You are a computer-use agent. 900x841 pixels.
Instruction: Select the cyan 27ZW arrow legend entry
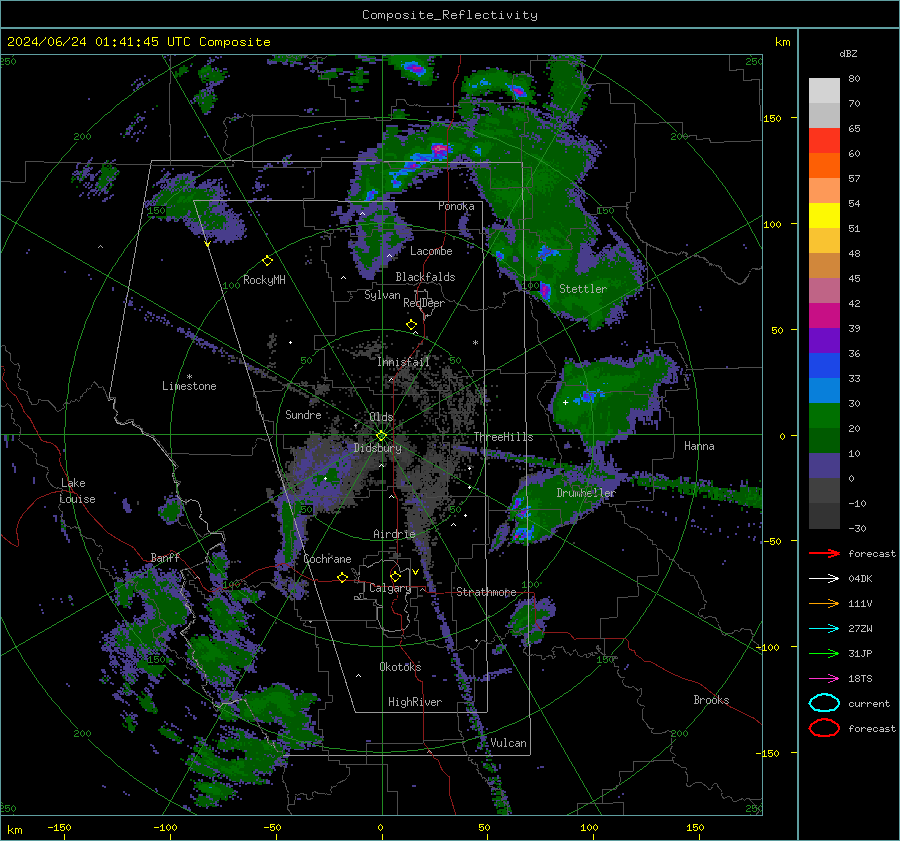click(824, 628)
